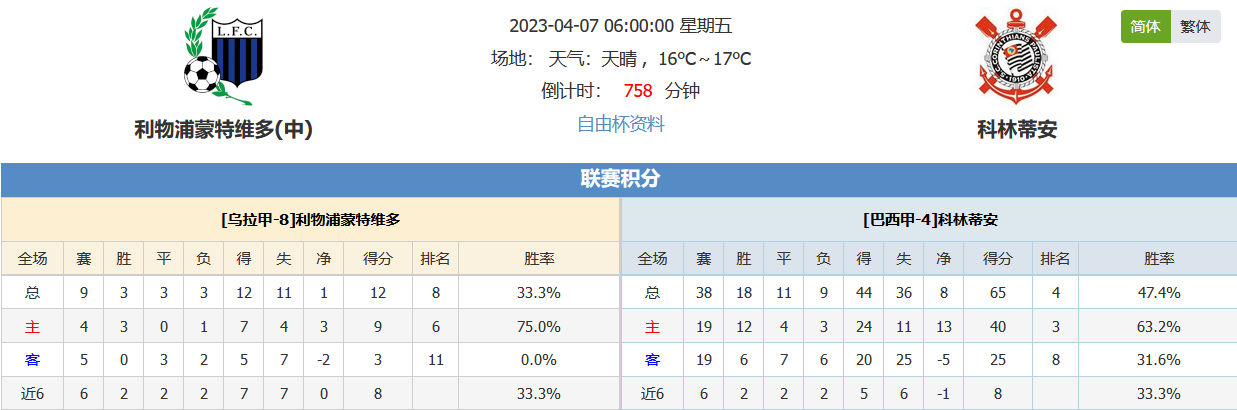Click the red 主 row label in Liverpool's table
The image size is (1237, 410).
coord(32,327)
